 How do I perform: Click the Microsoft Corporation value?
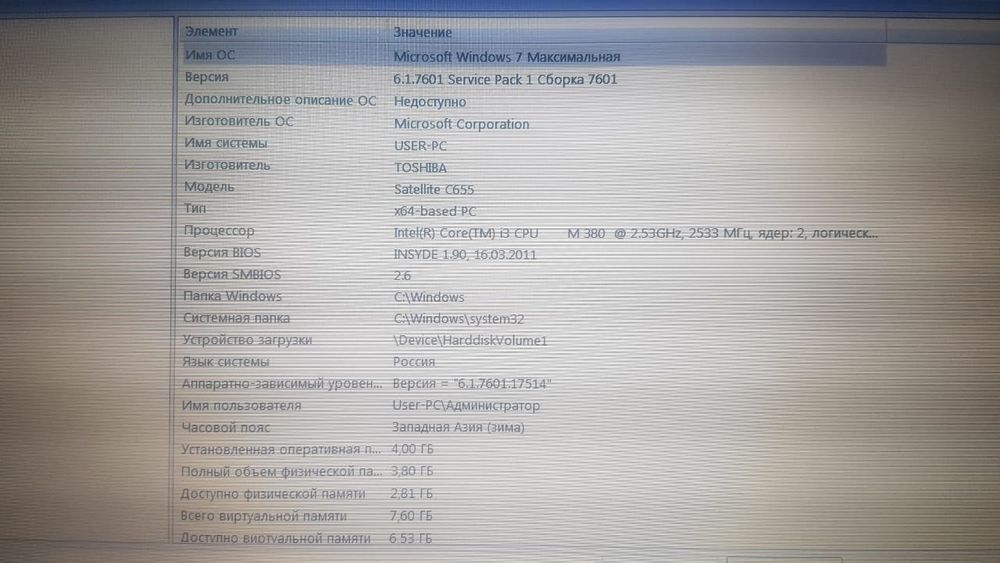[x=462, y=124]
